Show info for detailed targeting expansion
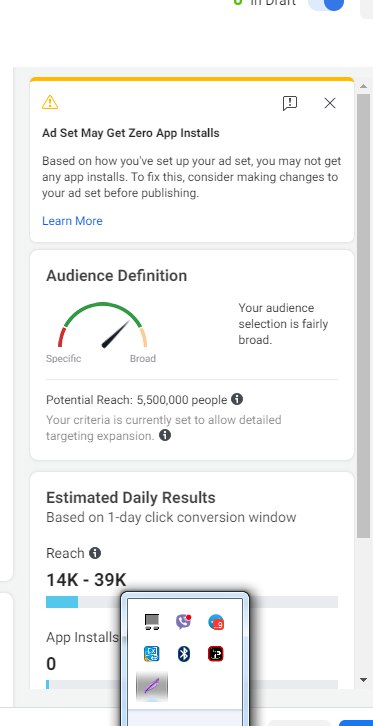The width and height of the screenshot is (373, 726). tap(165, 435)
